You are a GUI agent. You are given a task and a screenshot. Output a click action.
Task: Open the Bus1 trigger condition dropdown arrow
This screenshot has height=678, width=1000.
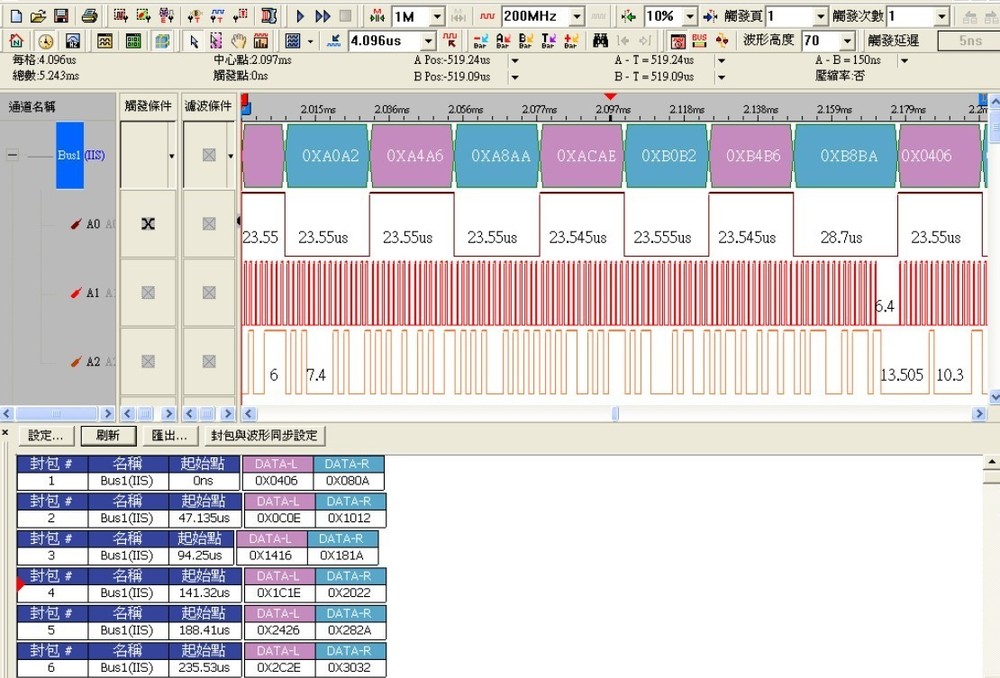172,156
